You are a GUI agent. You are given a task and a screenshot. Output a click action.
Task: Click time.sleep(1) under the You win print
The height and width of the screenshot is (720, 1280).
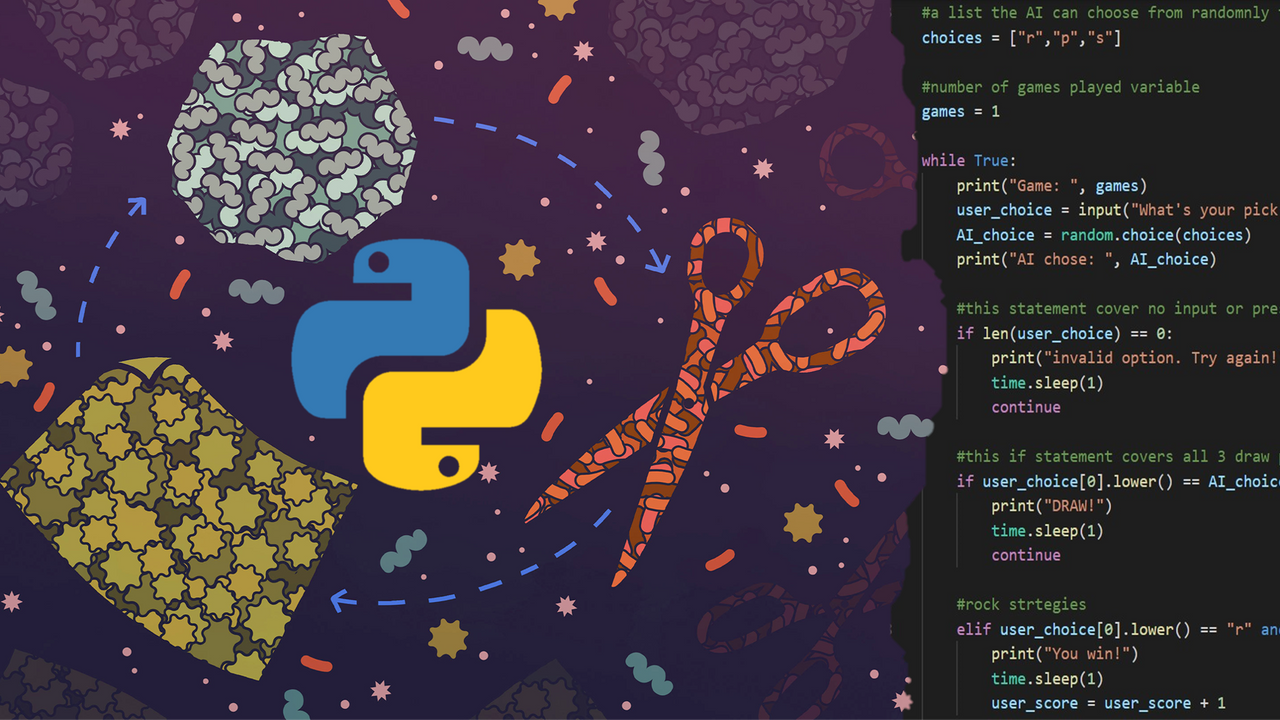1047,678
